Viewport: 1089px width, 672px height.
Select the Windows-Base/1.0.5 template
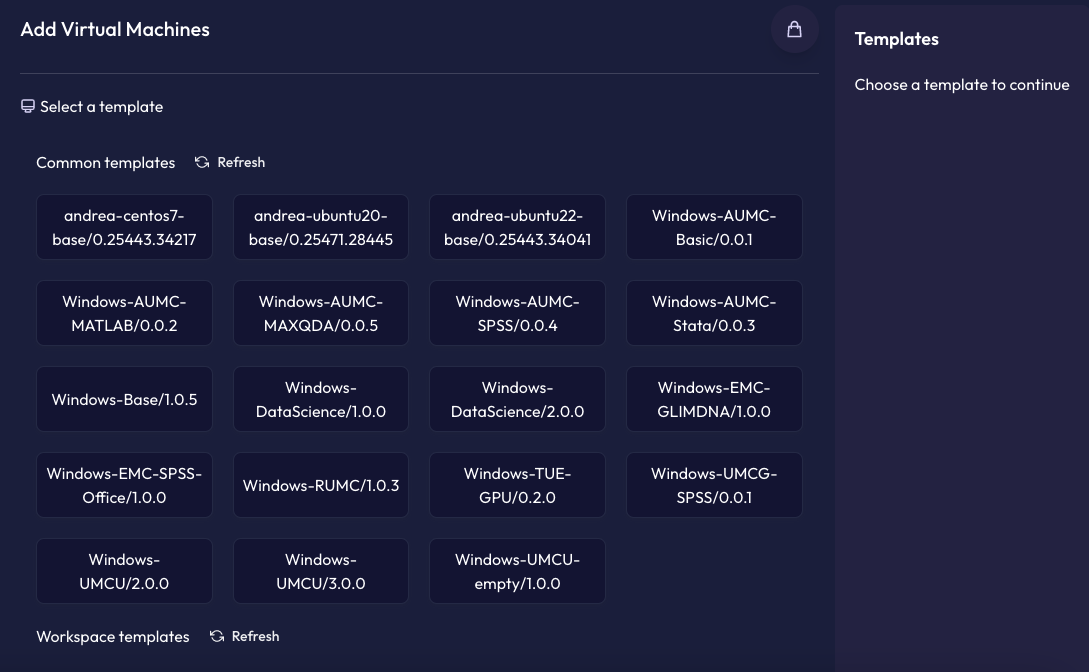point(124,399)
